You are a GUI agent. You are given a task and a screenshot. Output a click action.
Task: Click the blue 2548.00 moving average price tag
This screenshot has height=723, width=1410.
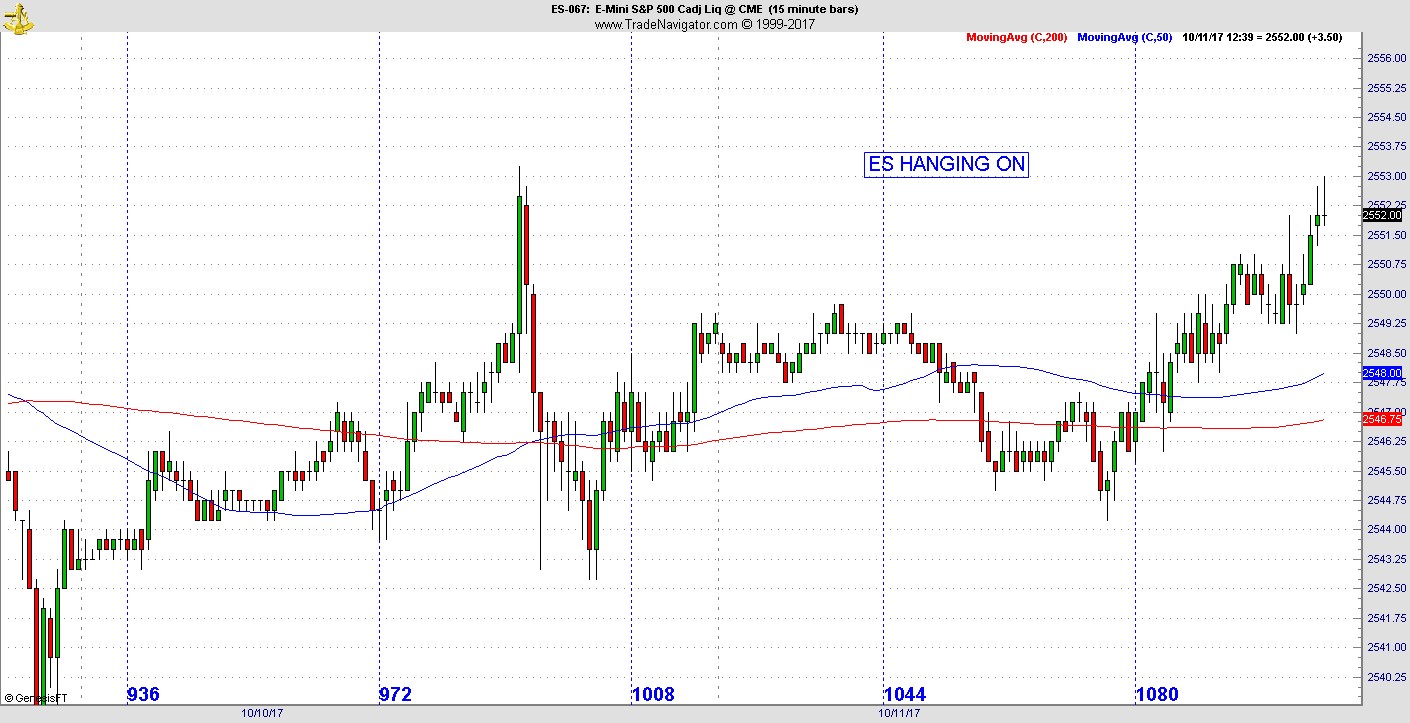point(1381,373)
